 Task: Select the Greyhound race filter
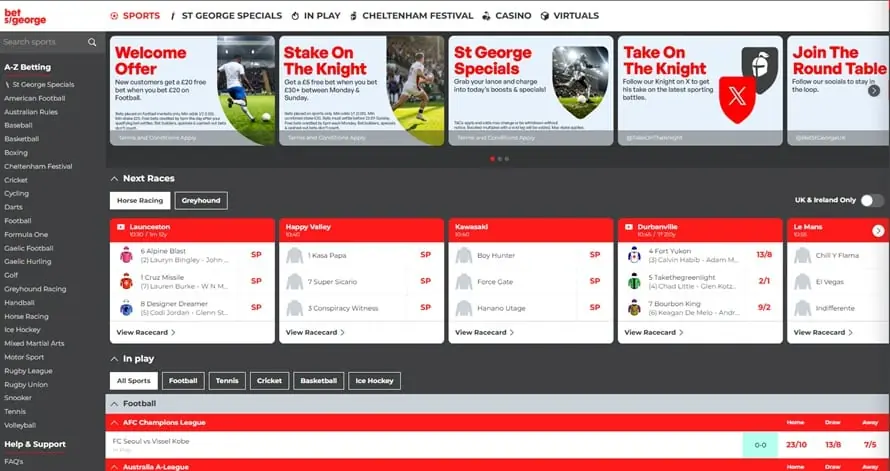[x=201, y=201]
